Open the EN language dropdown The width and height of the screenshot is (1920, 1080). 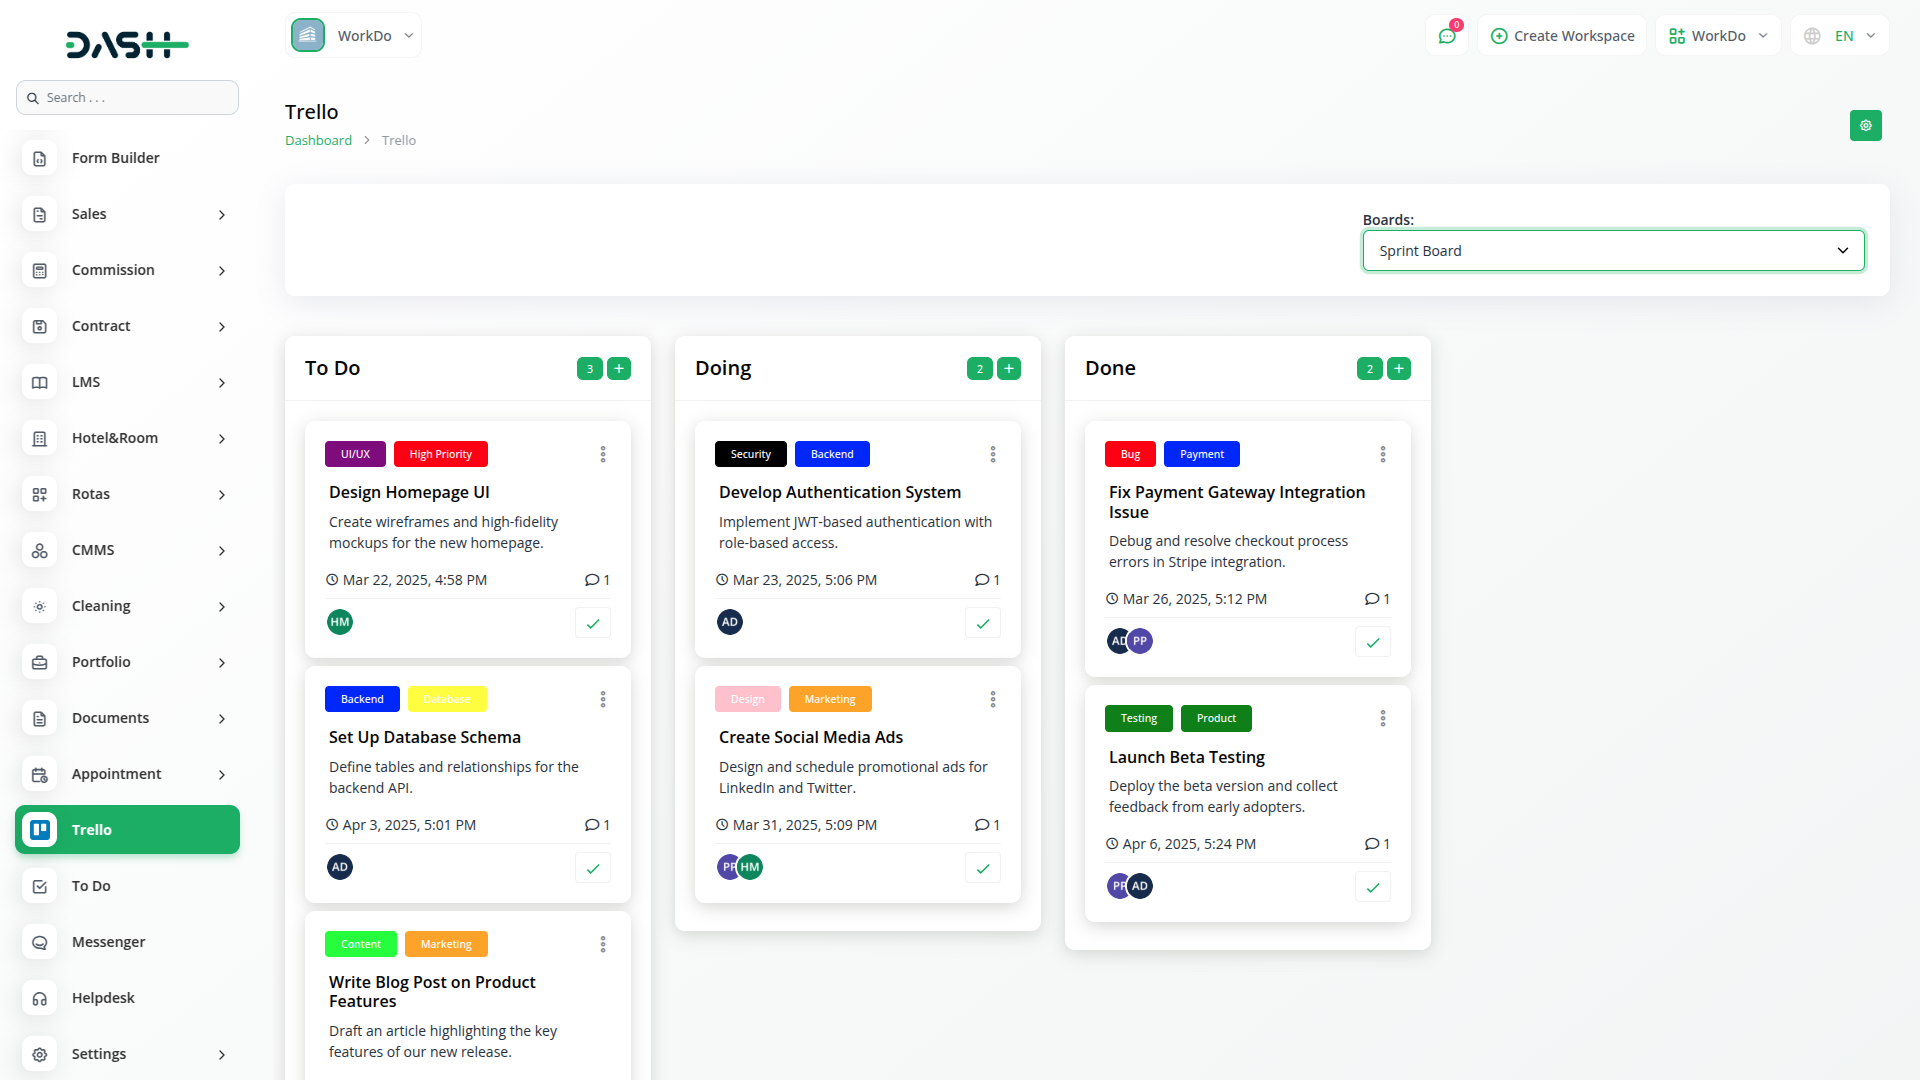[1840, 36]
